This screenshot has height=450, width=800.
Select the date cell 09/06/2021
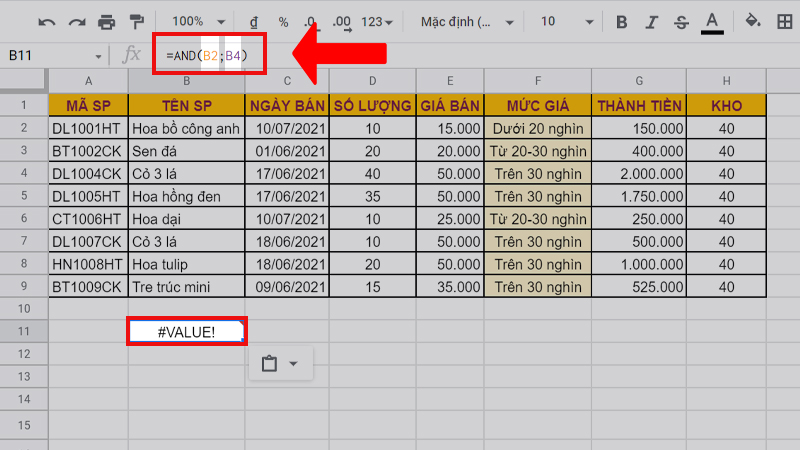point(287,286)
